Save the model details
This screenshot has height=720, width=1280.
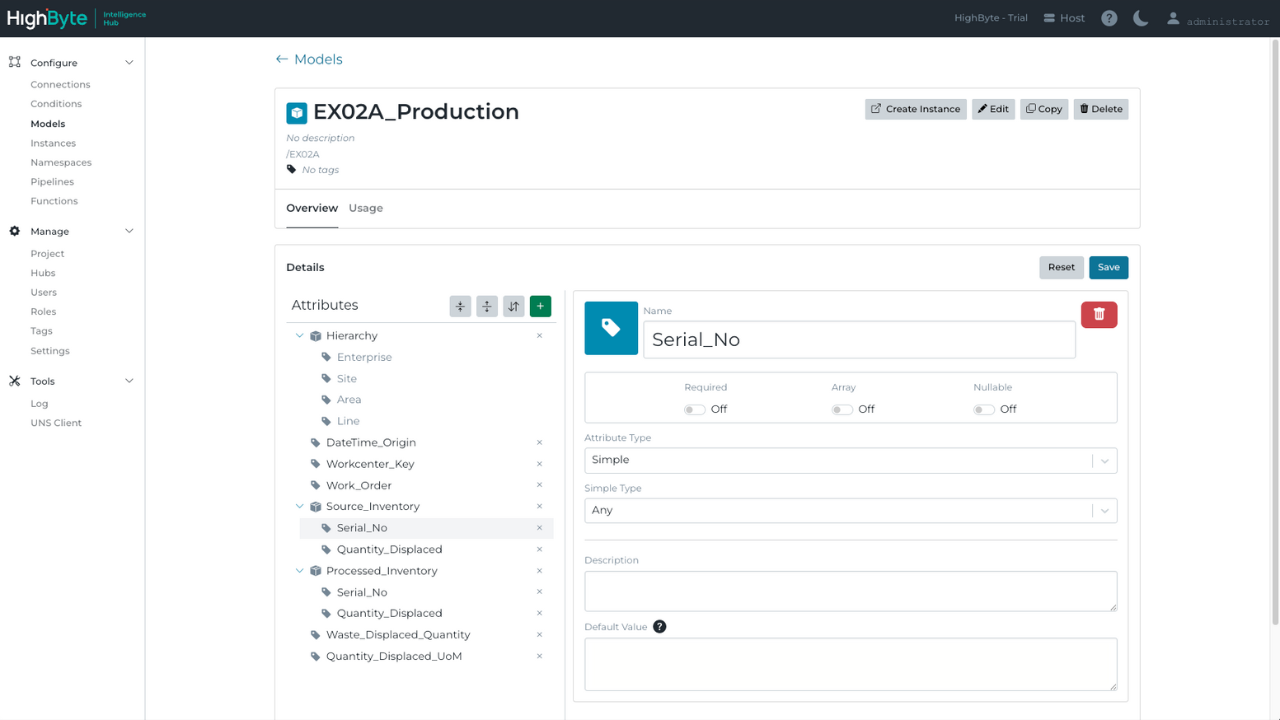(1108, 267)
